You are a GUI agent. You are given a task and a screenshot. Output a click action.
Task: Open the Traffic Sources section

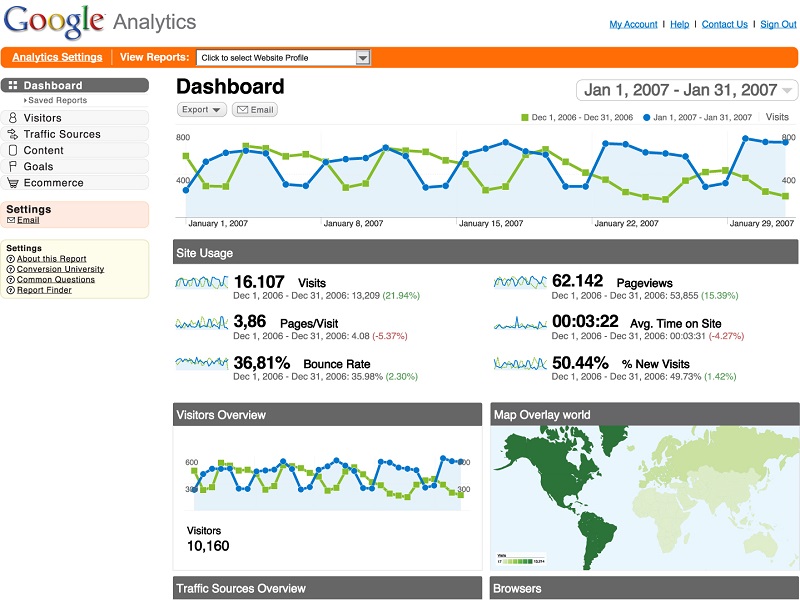click(75, 134)
